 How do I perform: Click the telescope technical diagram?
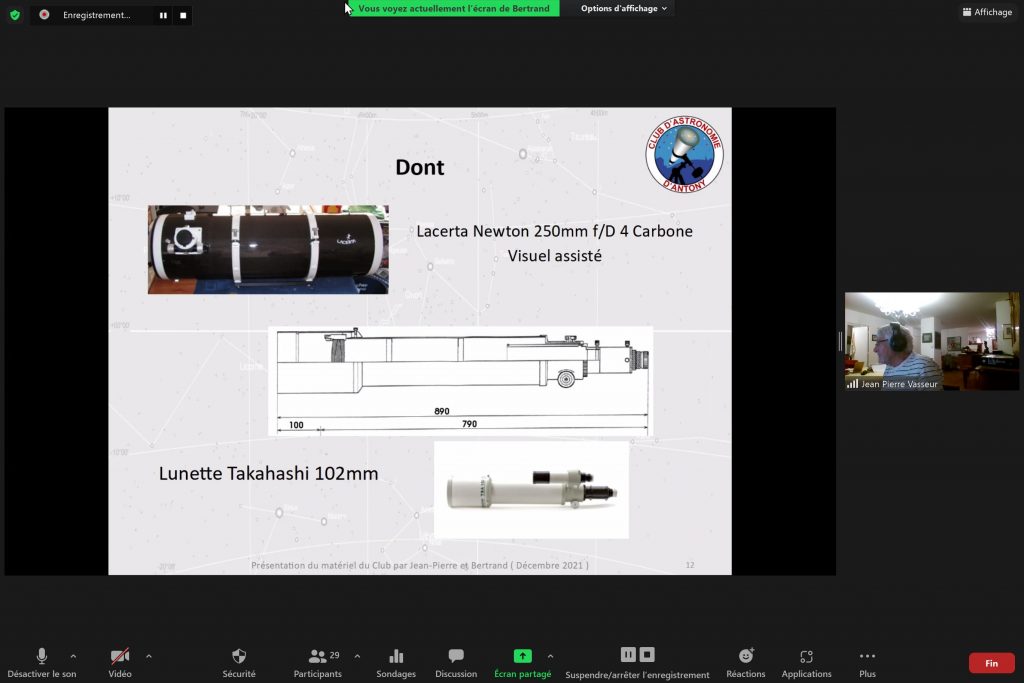460,381
